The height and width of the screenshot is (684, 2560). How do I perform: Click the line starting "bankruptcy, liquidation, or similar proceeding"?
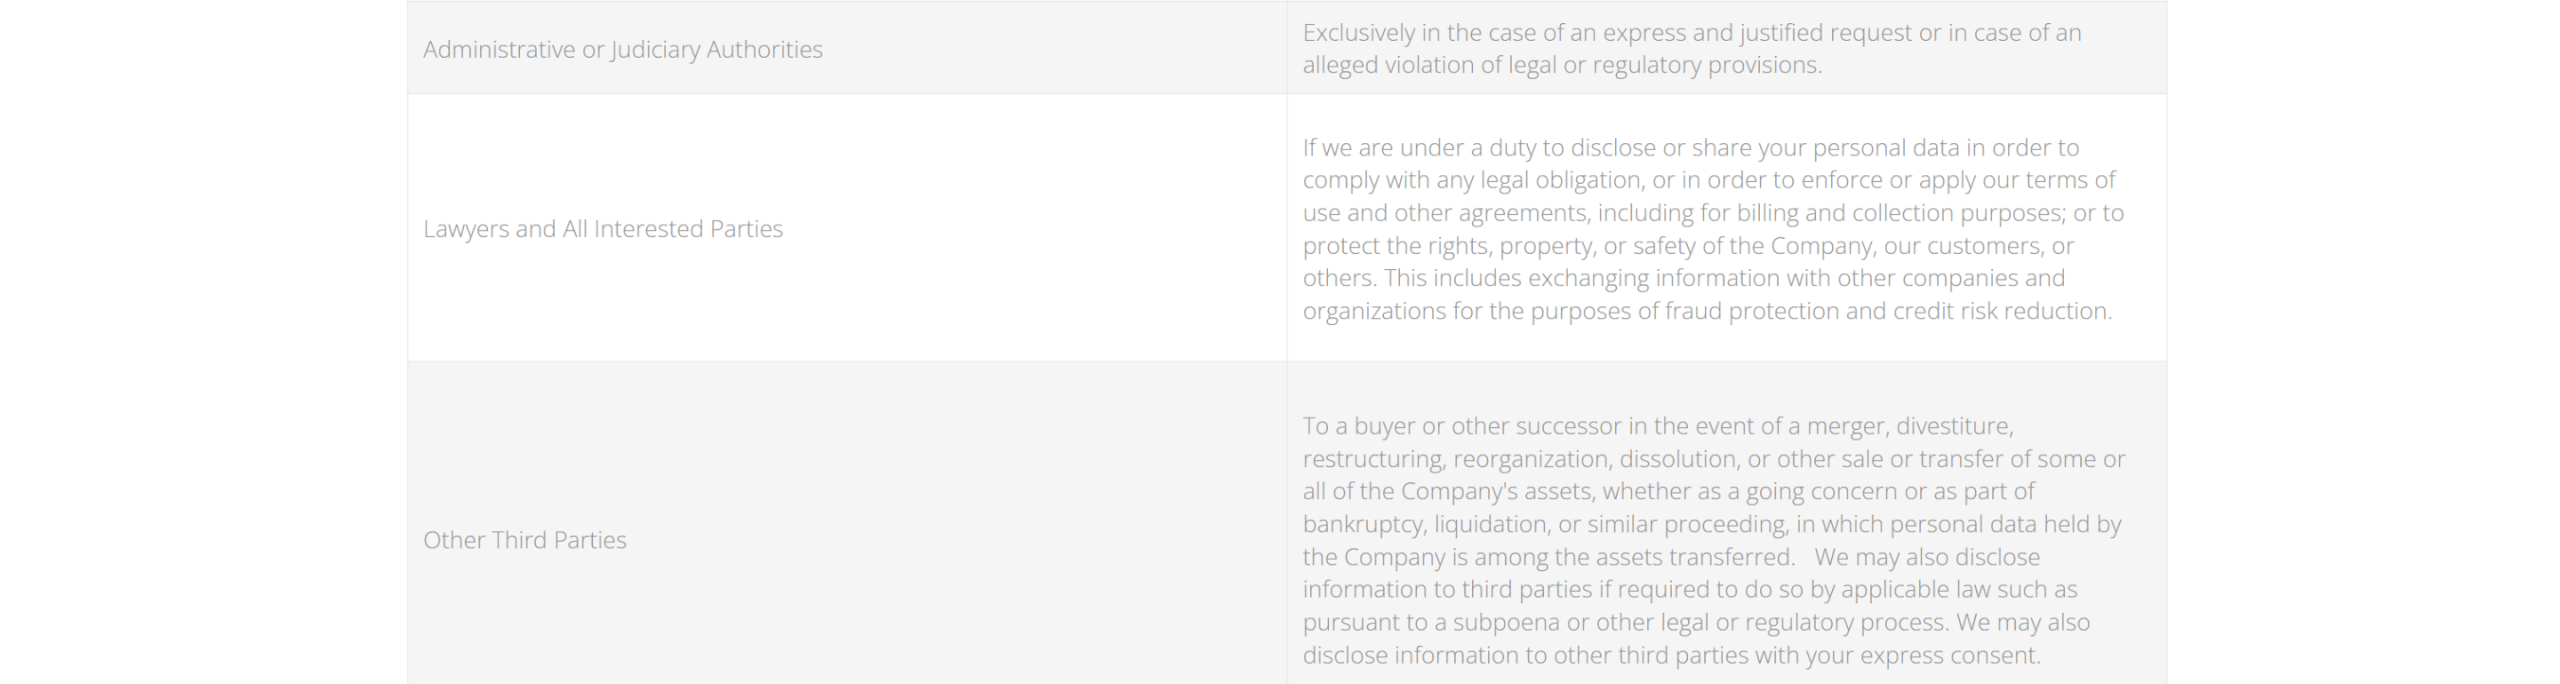click(1711, 524)
